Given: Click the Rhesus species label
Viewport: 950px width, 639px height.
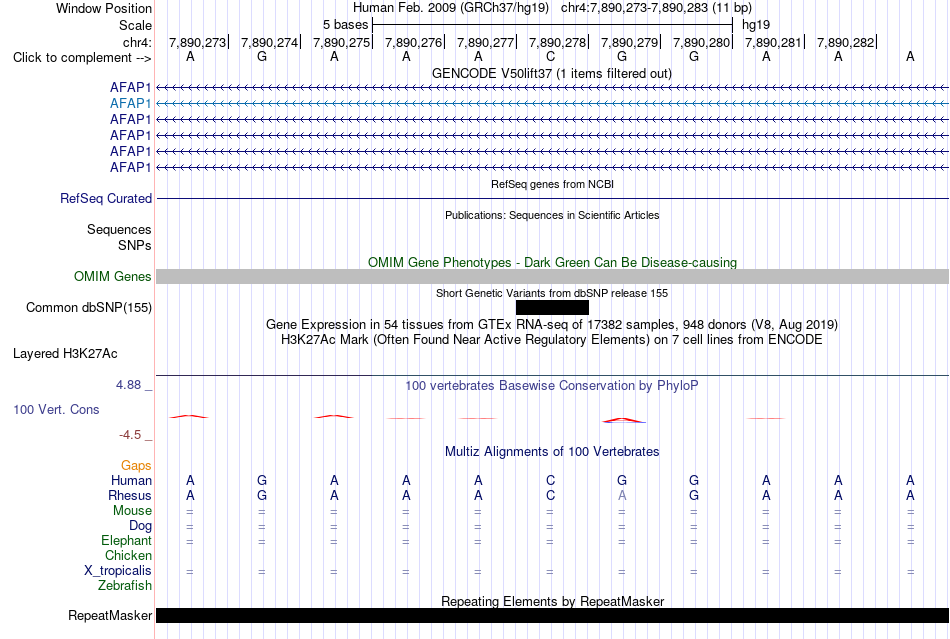Looking at the screenshot, I should 130,495.
